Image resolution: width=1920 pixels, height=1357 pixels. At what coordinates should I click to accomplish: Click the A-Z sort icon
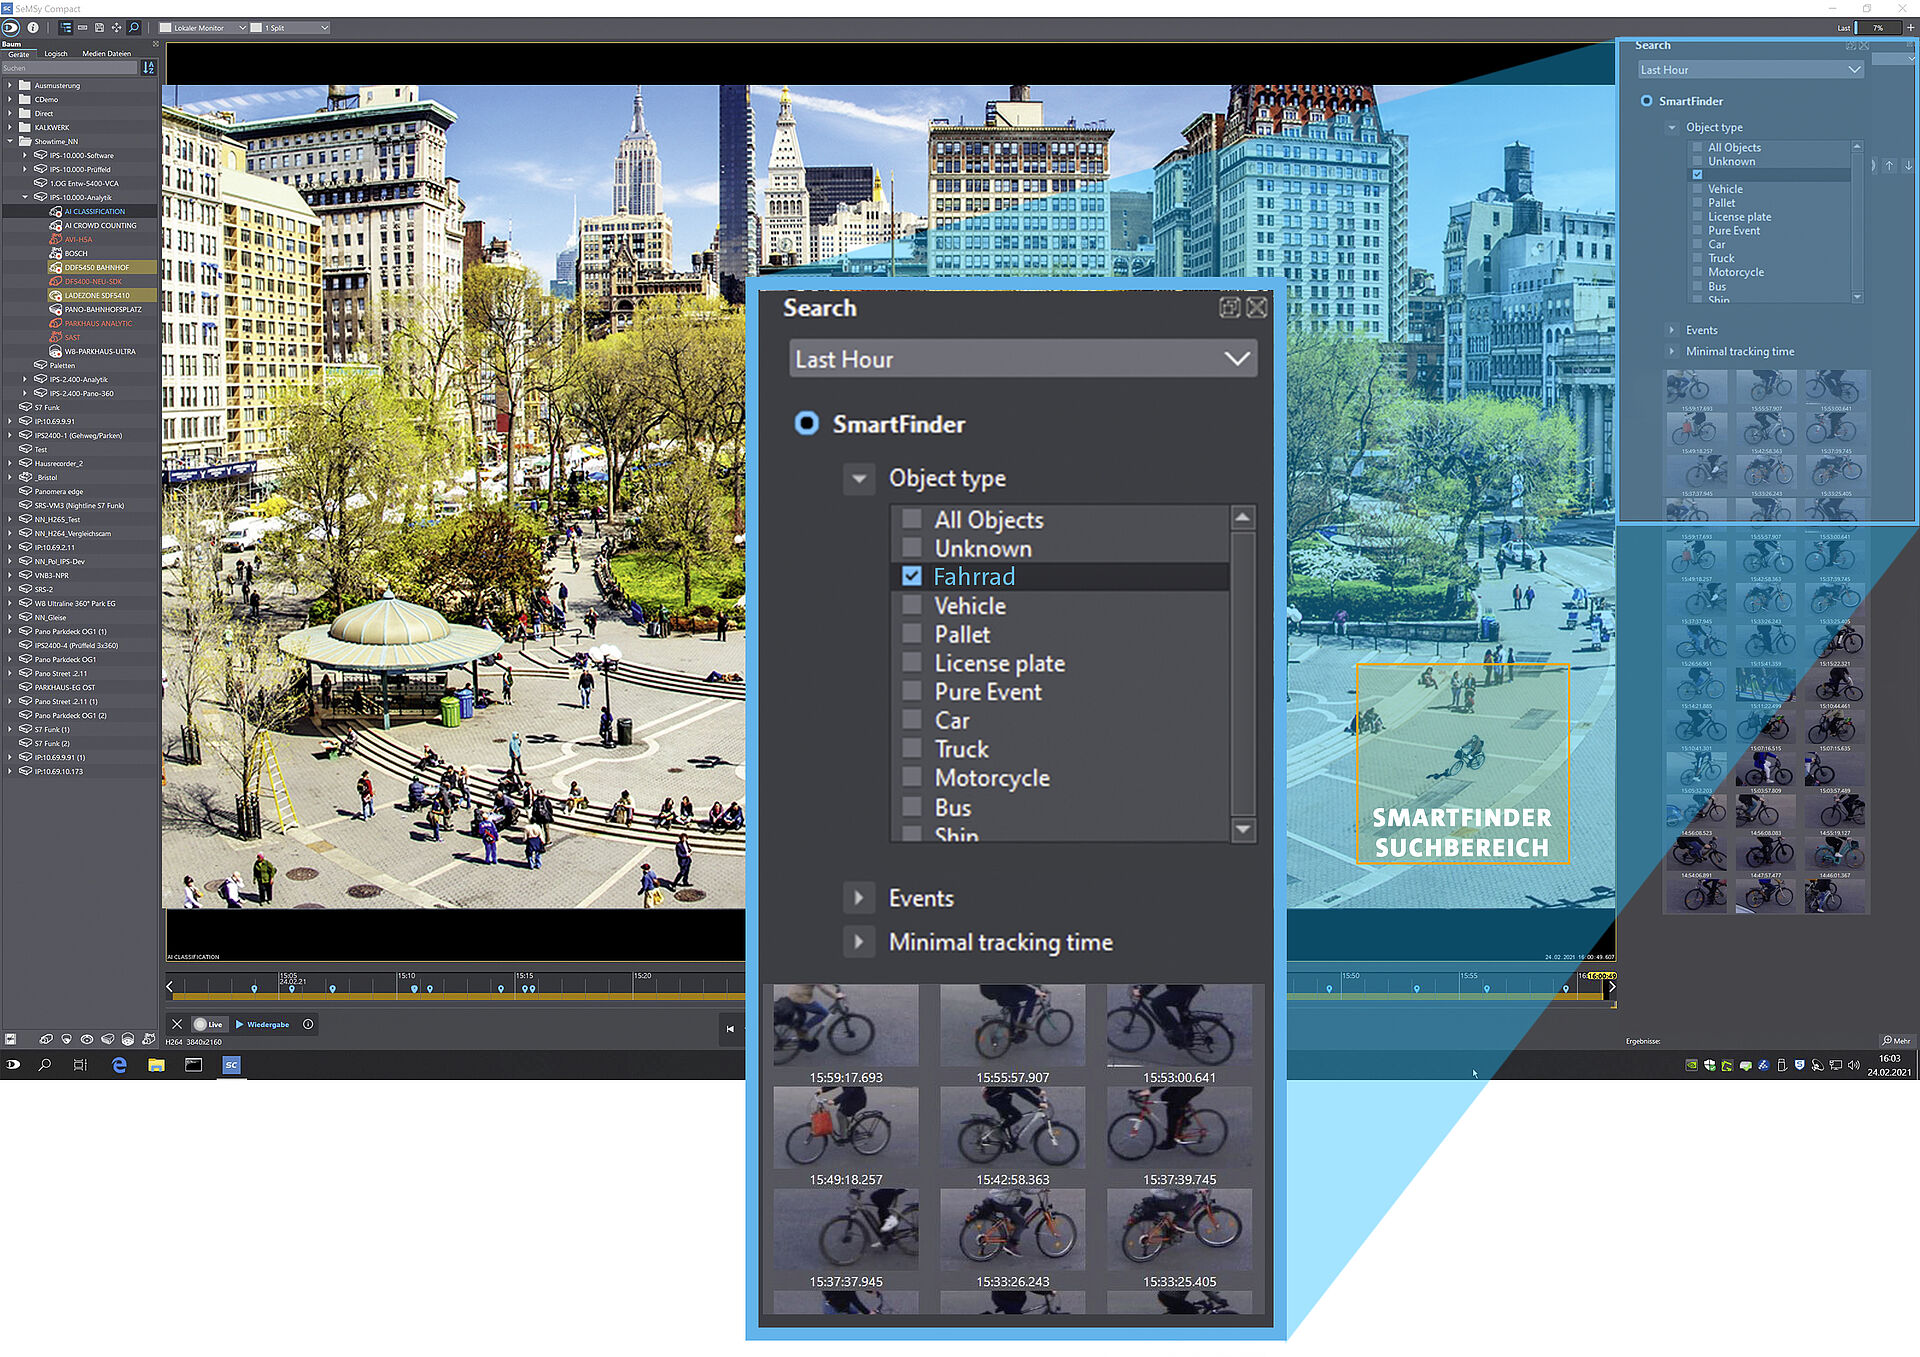tap(149, 68)
